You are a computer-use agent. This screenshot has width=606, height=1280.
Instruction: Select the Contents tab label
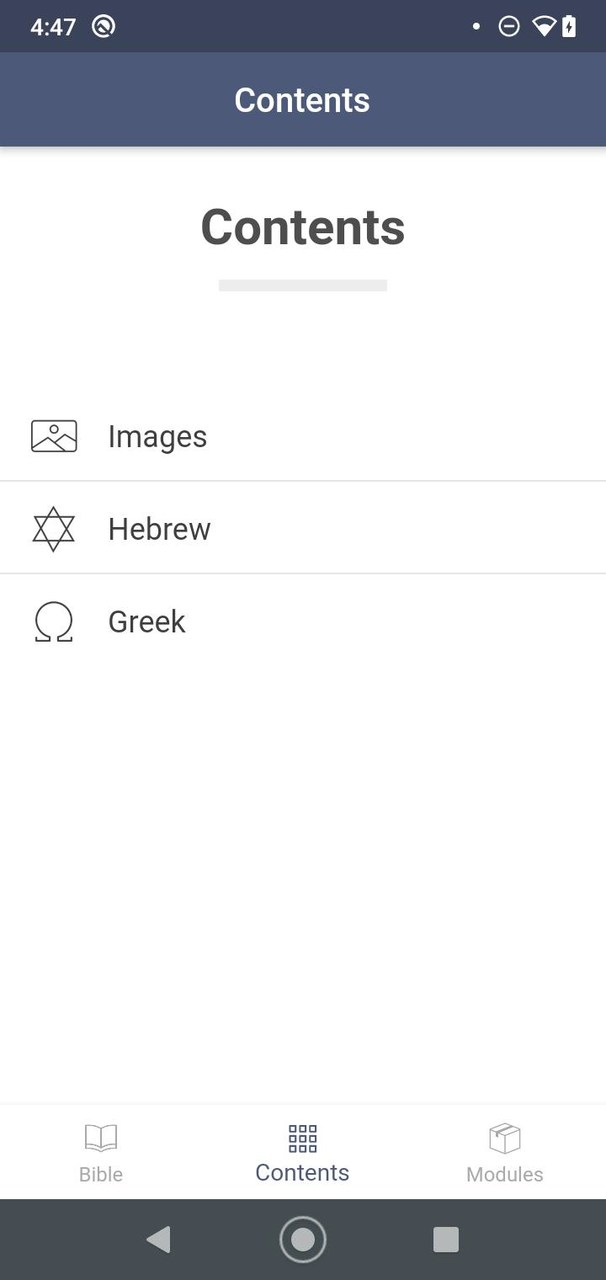point(302,1173)
